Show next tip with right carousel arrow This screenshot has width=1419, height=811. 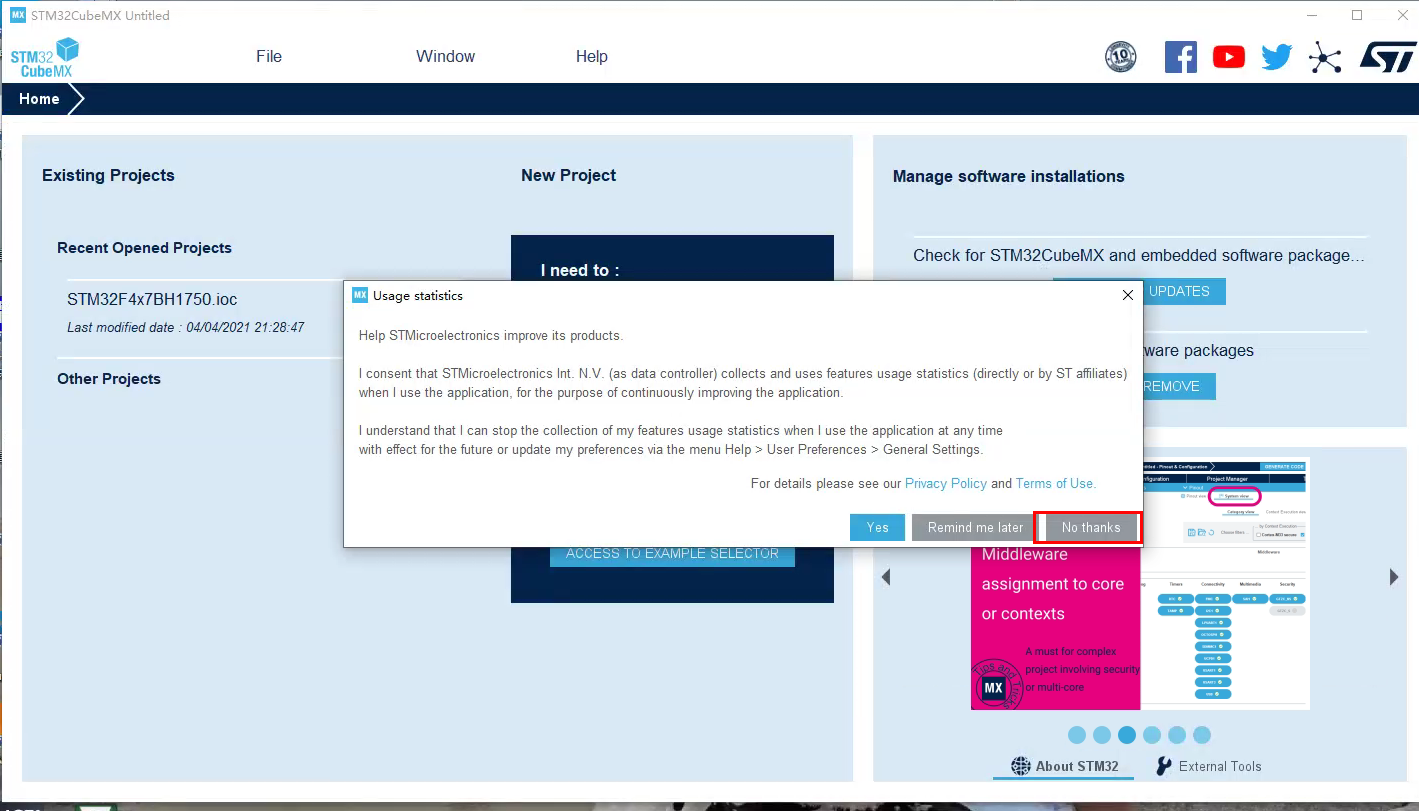click(x=1394, y=577)
